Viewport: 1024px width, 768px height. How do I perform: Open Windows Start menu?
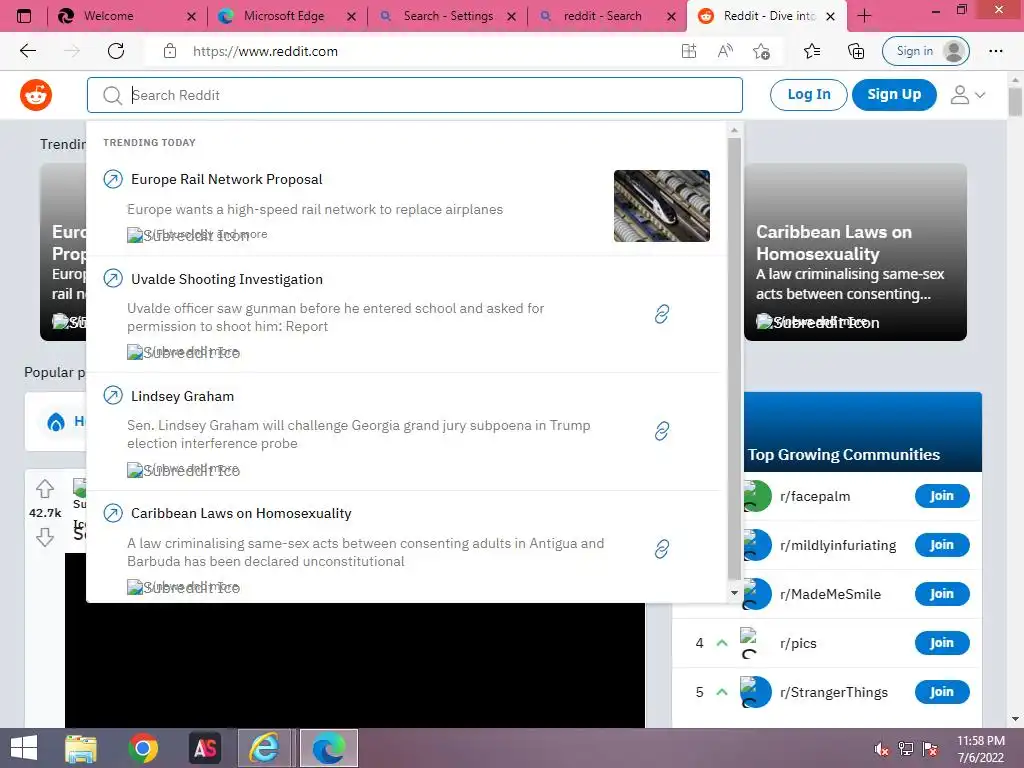(x=24, y=748)
